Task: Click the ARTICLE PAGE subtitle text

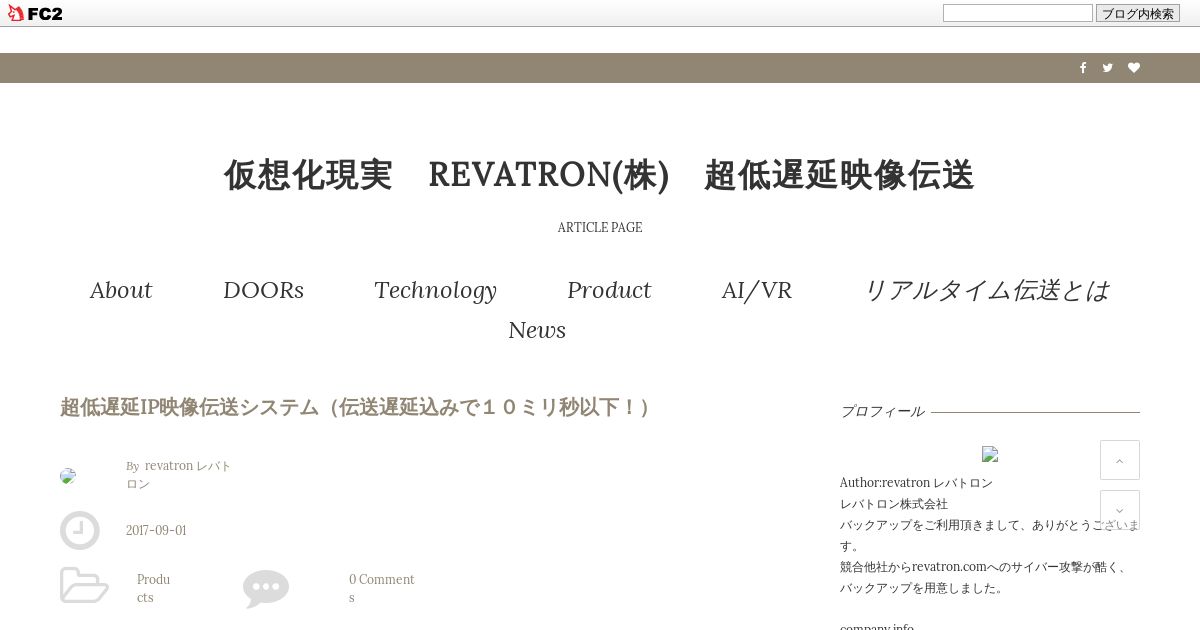Action: [600, 228]
